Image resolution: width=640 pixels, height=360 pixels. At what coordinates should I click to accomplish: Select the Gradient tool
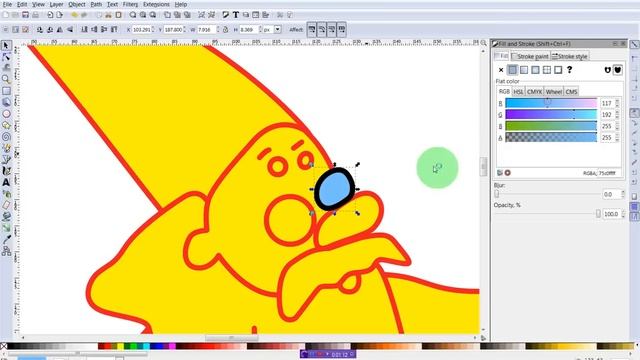[6, 228]
